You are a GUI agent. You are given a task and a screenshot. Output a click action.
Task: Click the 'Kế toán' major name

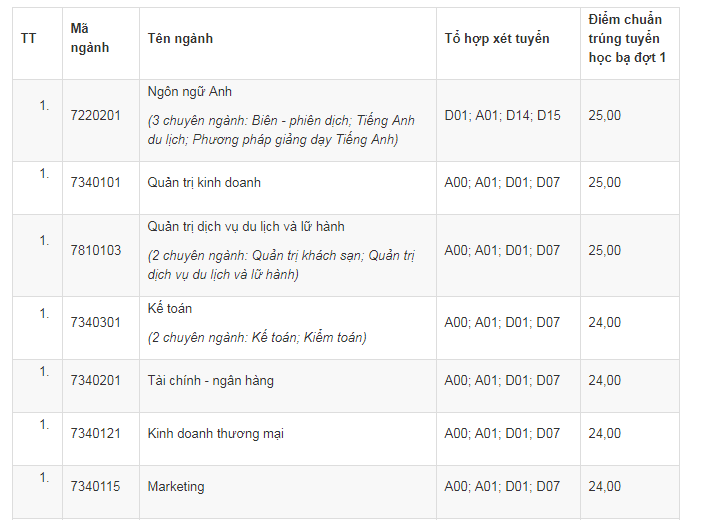[x=170, y=309]
